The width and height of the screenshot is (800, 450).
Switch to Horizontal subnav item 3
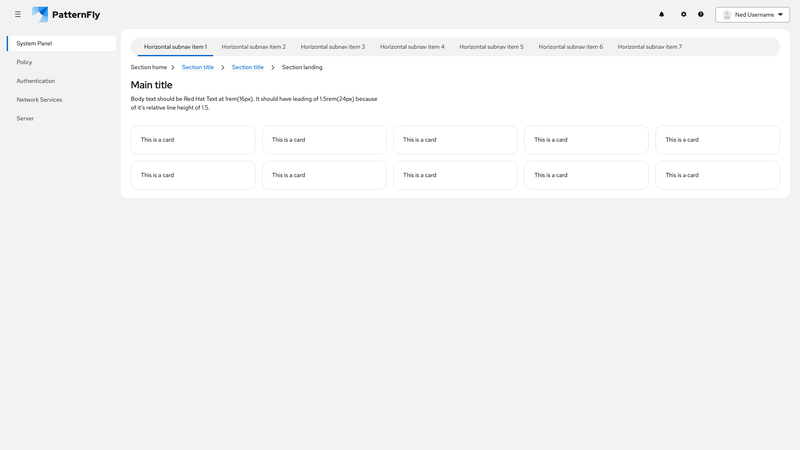pyautogui.click(x=333, y=47)
